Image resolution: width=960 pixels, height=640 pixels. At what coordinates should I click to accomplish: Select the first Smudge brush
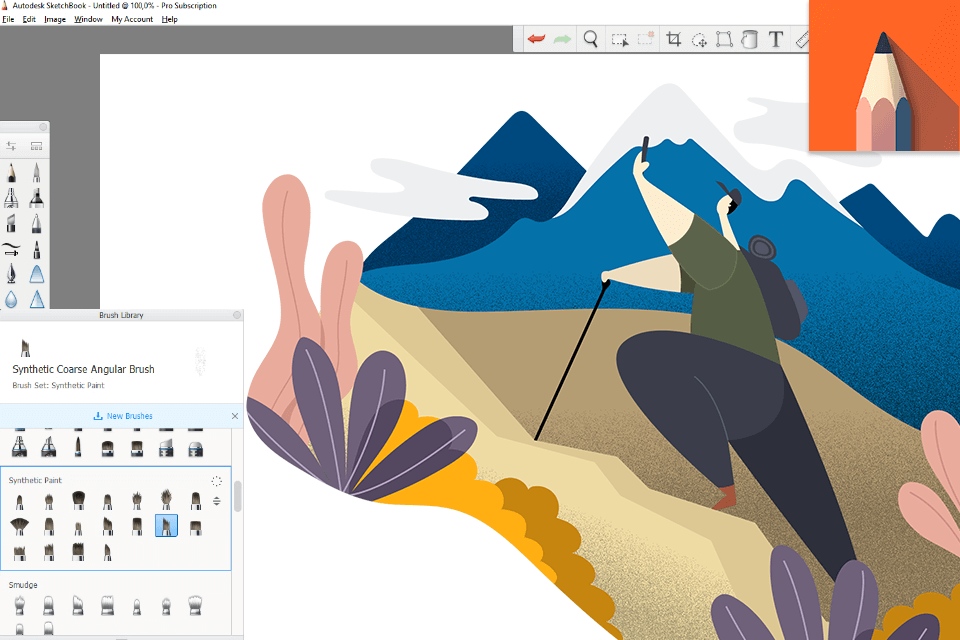19,605
